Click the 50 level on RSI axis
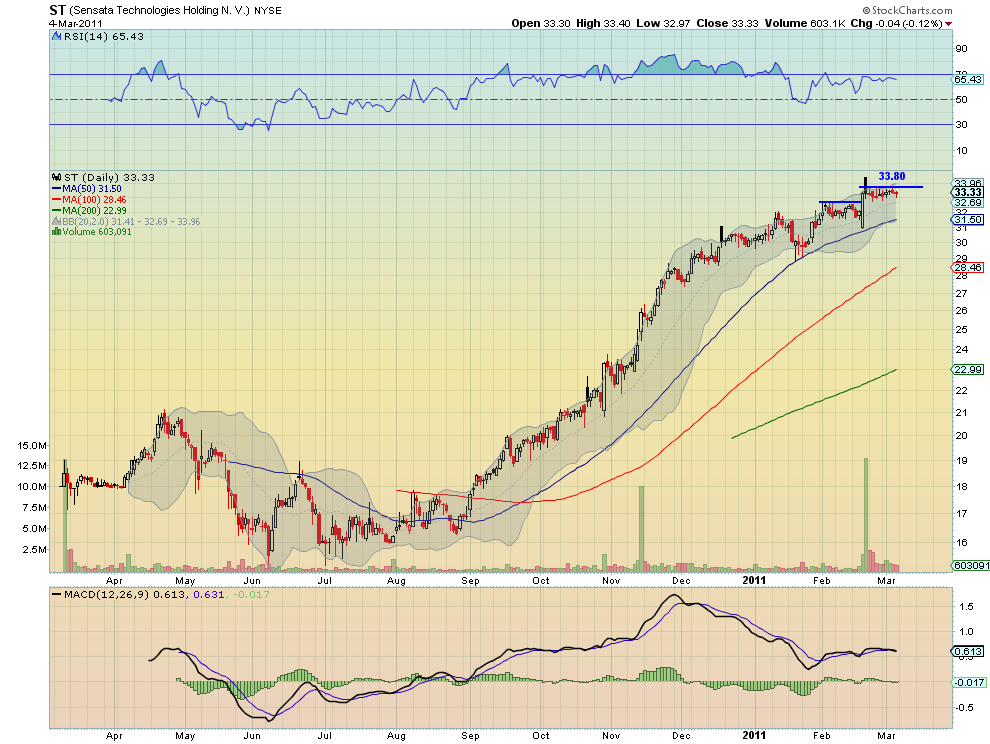Screen dimensions: 990x744 point(961,100)
